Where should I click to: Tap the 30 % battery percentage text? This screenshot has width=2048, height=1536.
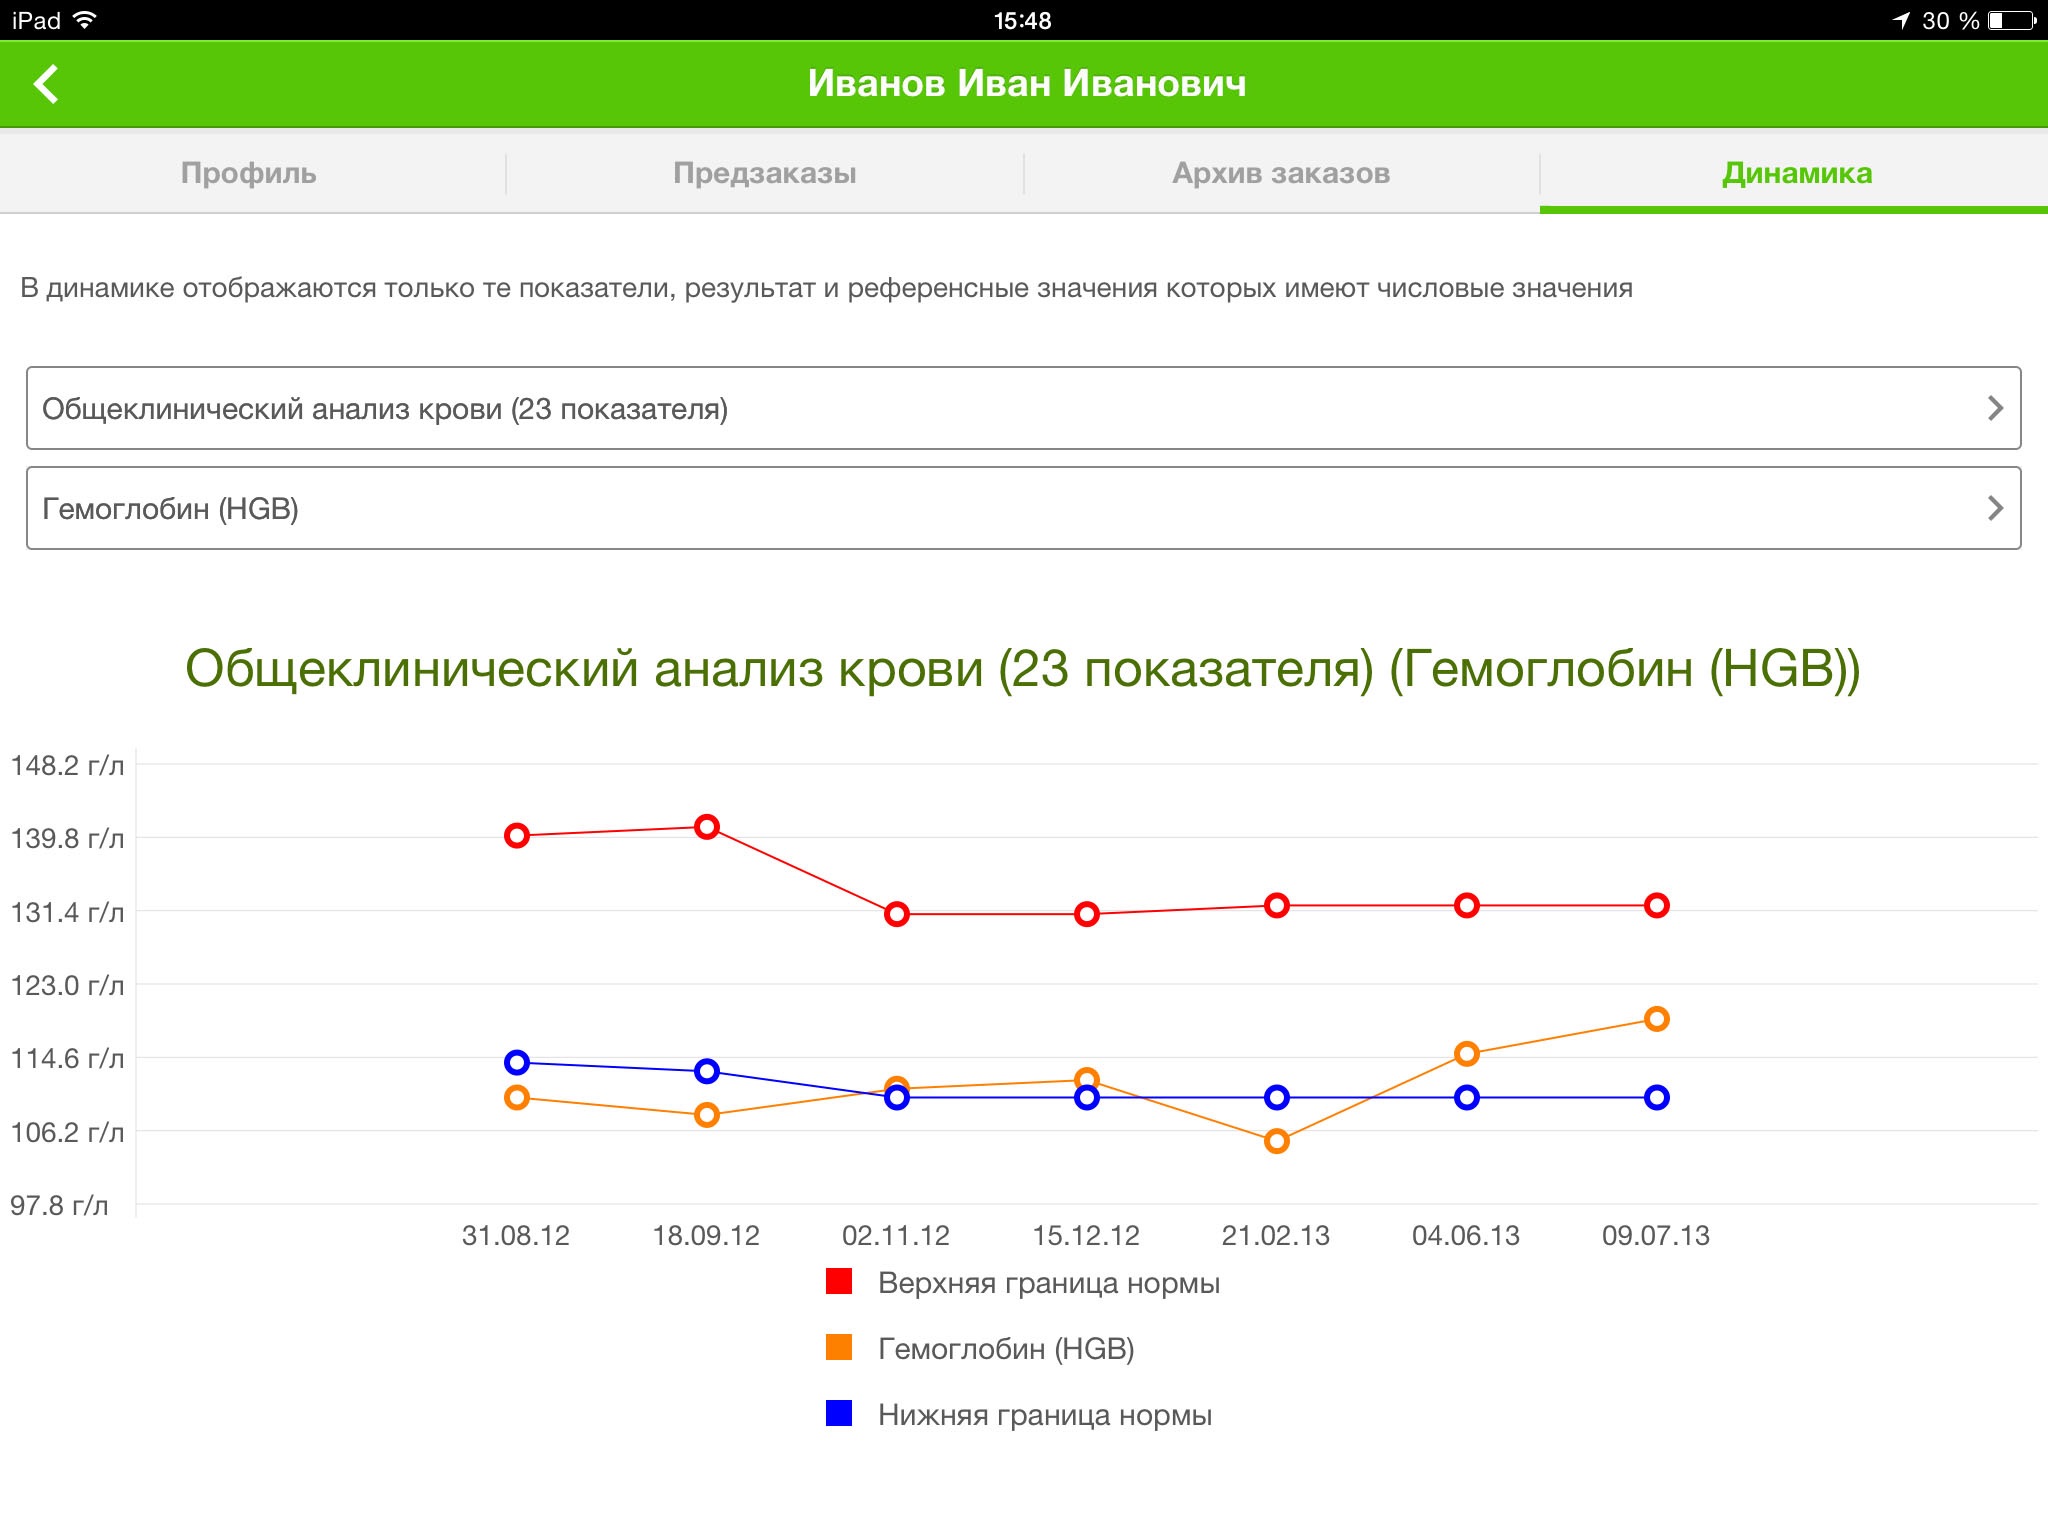(1950, 20)
